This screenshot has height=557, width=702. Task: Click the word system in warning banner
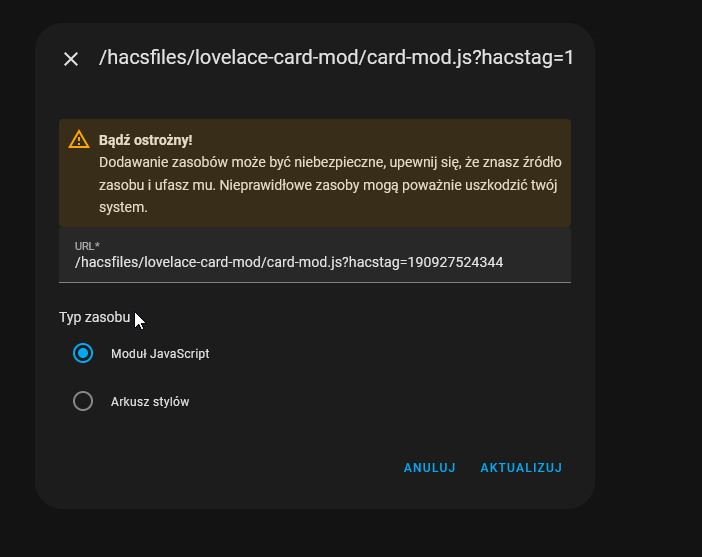click(x=123, y=207)
